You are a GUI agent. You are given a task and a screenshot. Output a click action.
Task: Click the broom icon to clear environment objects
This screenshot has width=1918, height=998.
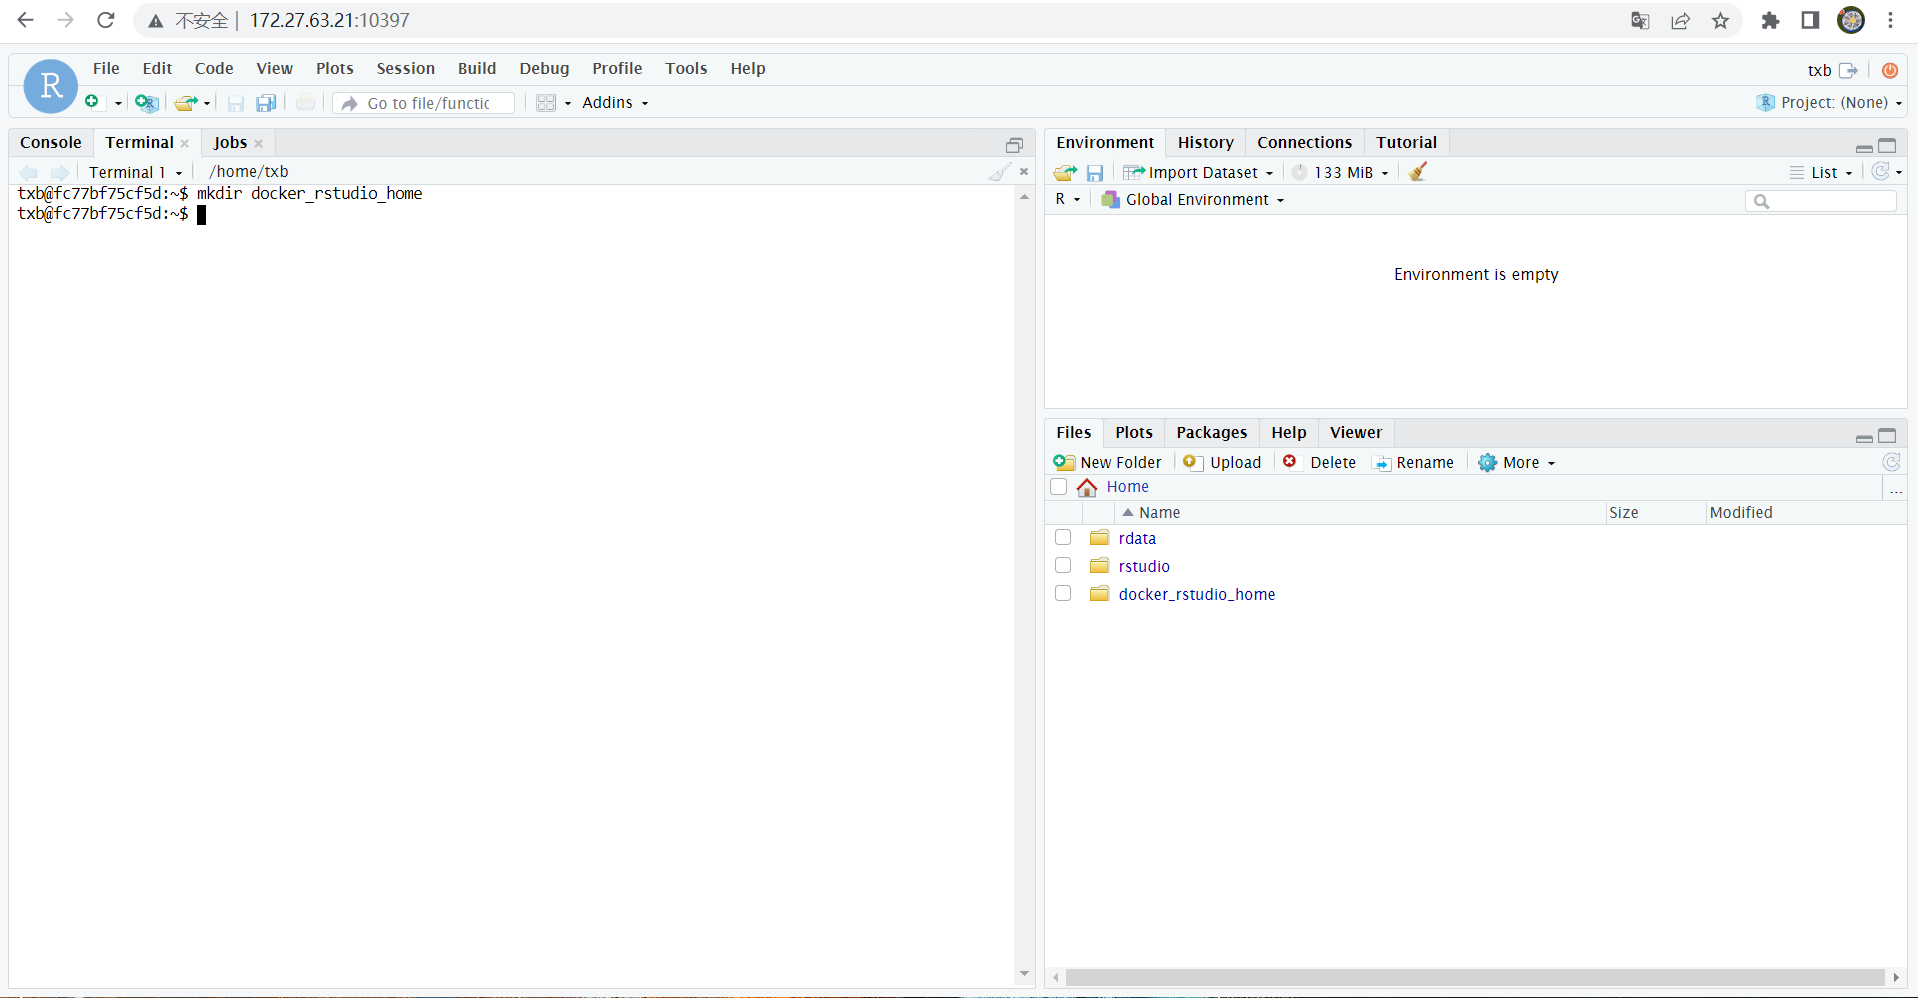1418,172
